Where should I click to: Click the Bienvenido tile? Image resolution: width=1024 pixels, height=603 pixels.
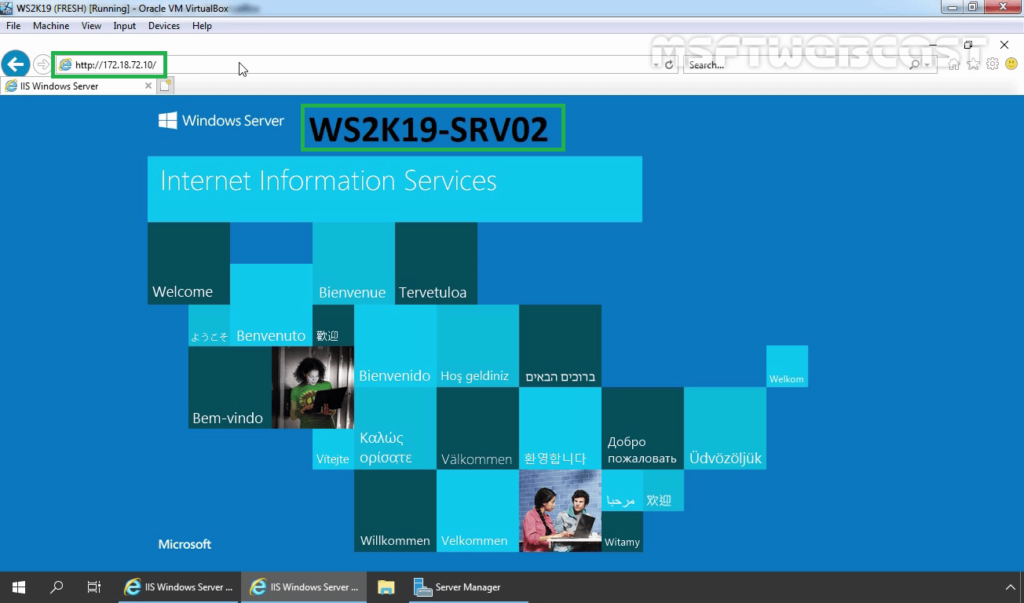pos(395,346)
